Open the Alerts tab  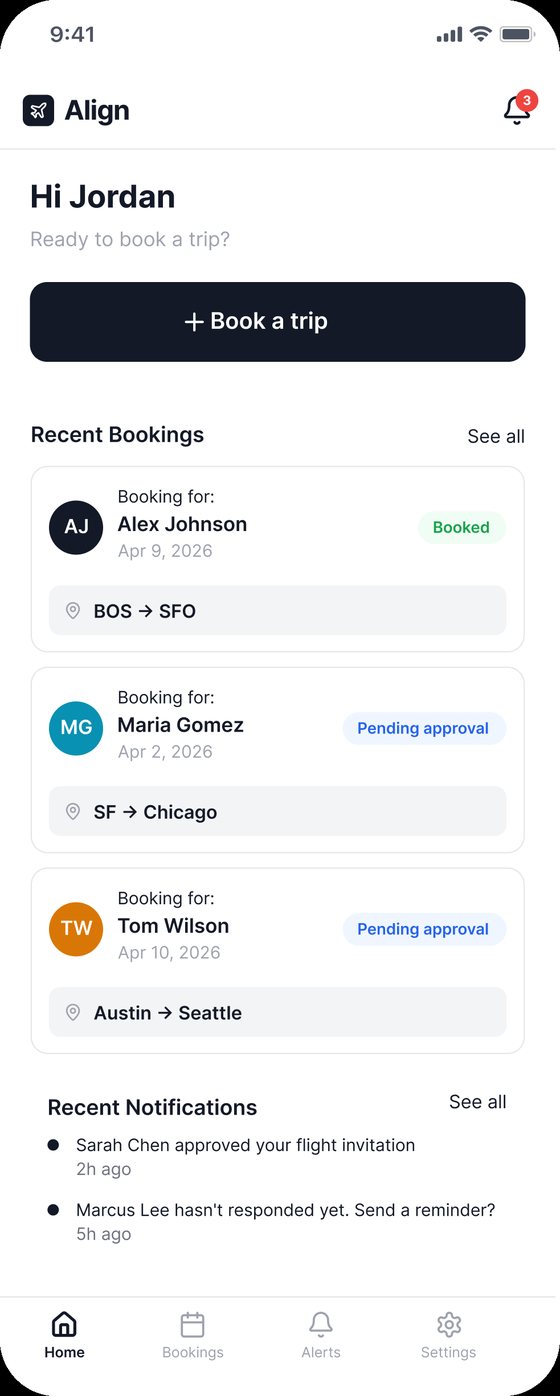pyautogui.click(x=321, y=1336)
